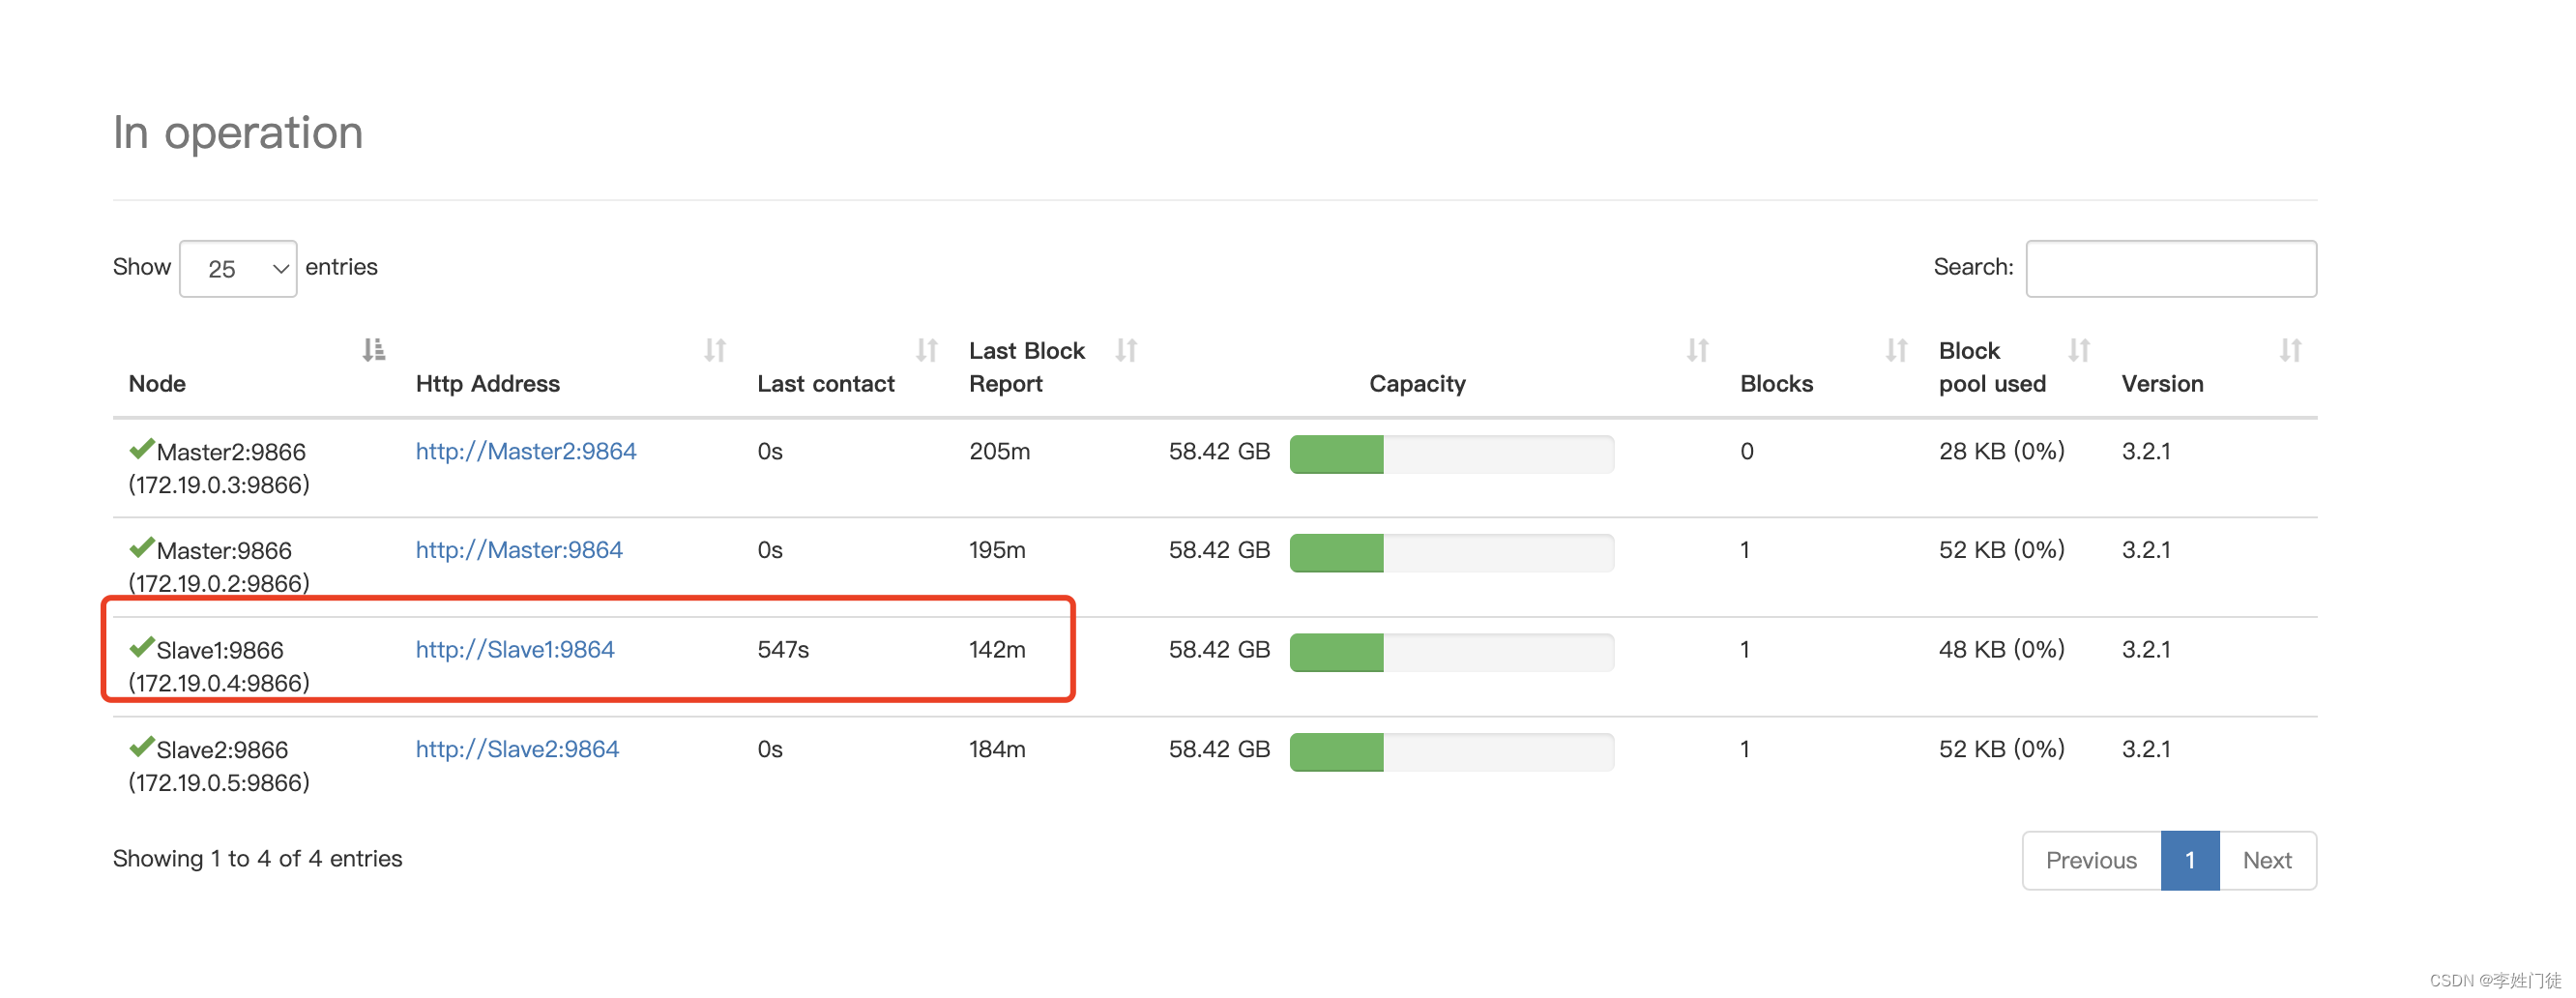2576x998 pixels.
Task: Go to Previous page
Action: click(2091, 860)
